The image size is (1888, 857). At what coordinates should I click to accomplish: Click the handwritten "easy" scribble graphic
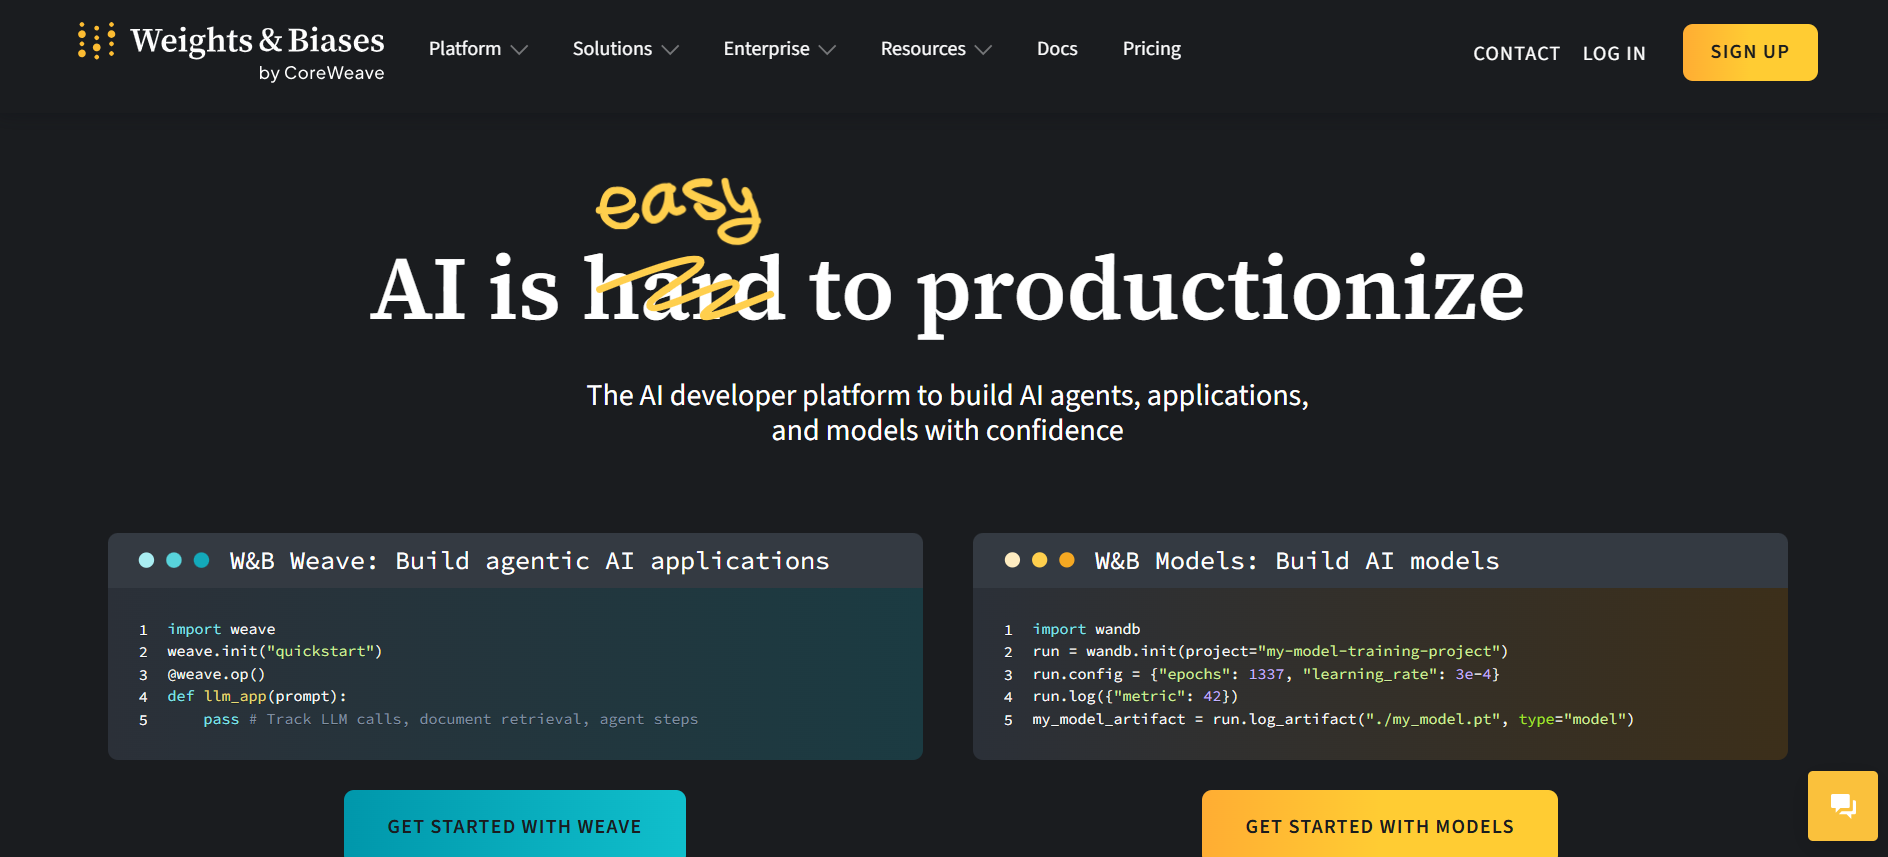679,208
